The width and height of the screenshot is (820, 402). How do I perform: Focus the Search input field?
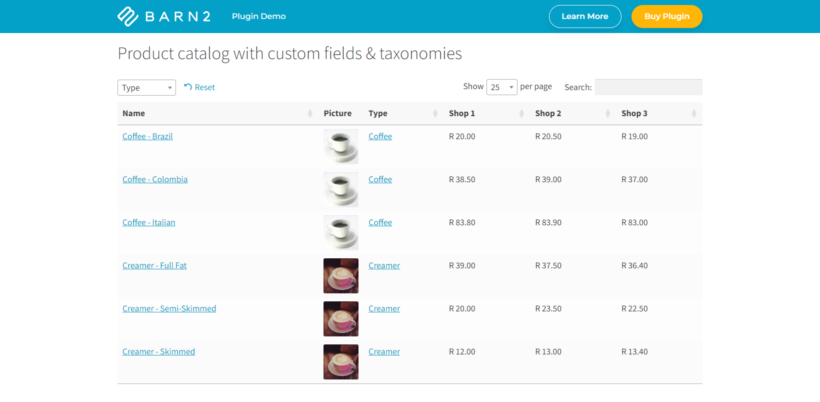point(648,87)
